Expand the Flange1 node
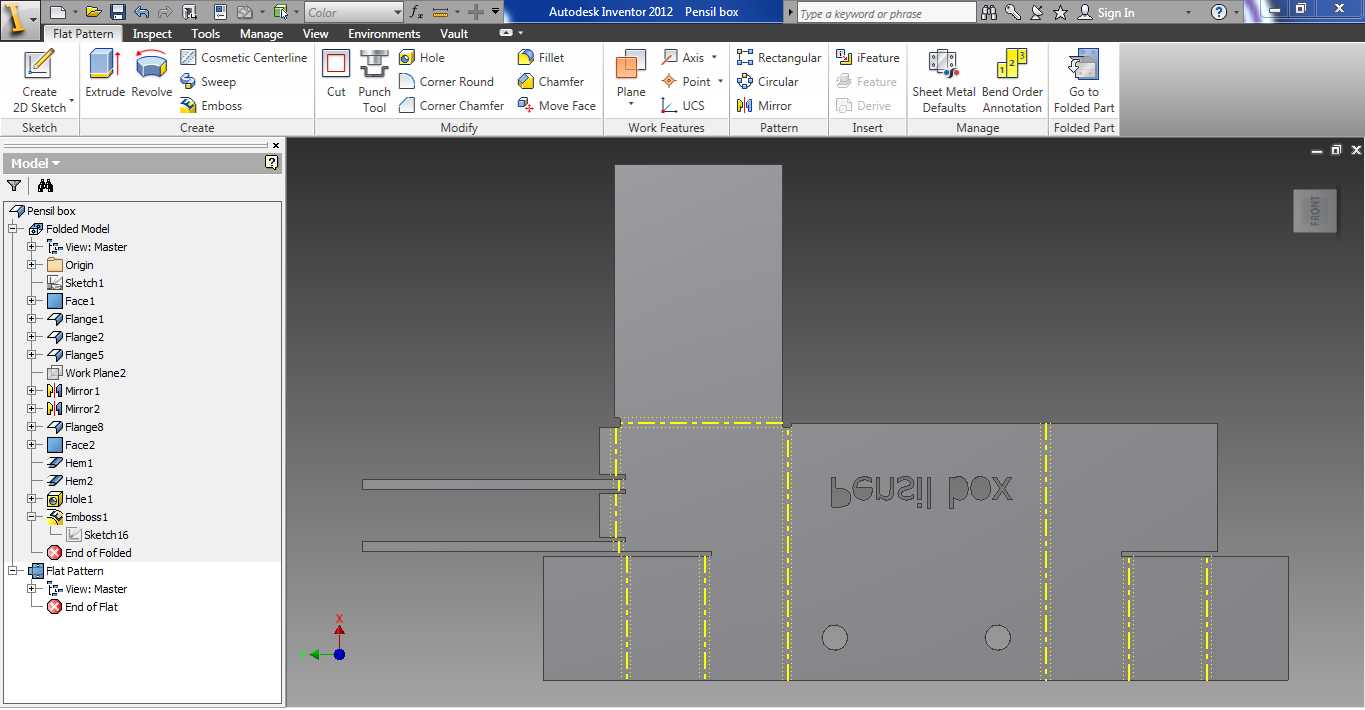Viewport: 1365px width, 710px height. click(32, 319)
